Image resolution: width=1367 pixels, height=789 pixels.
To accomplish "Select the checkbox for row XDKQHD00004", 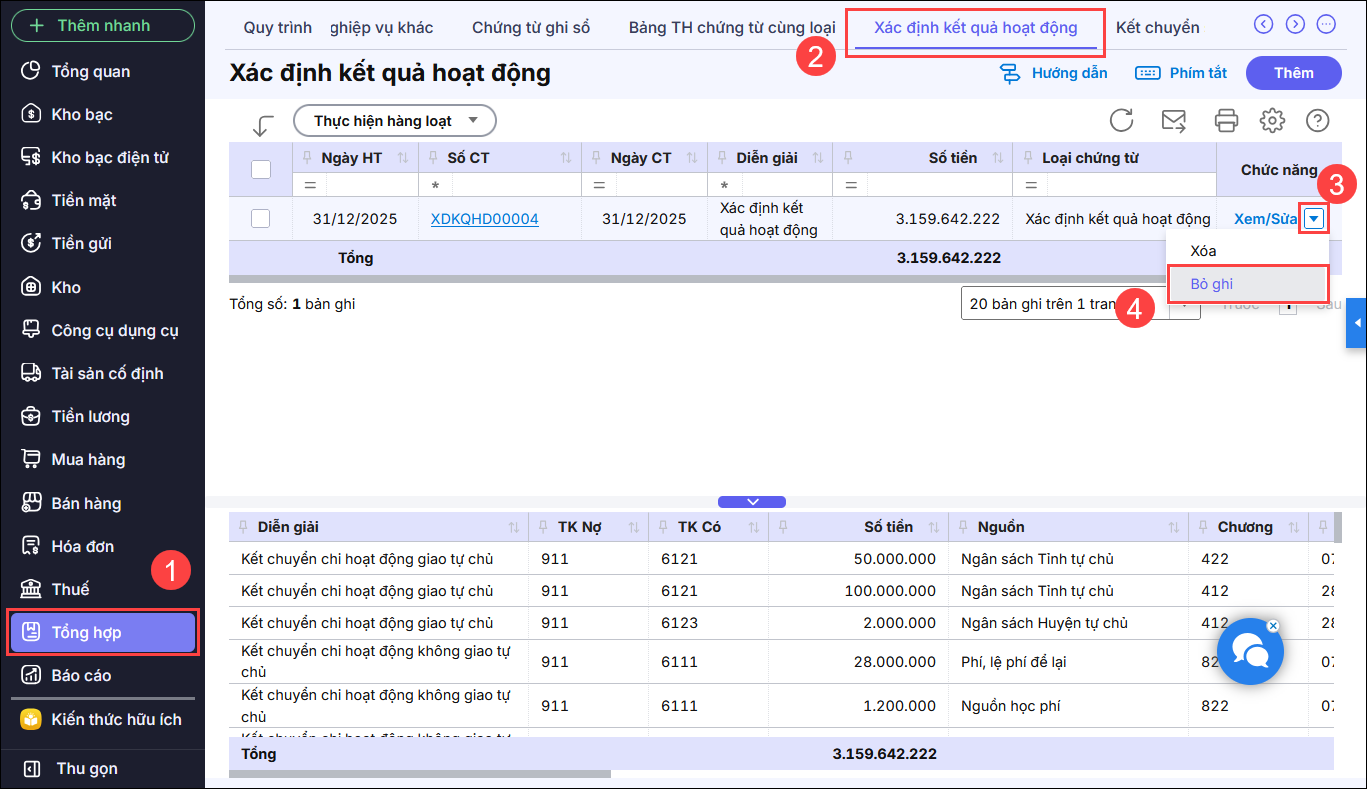I will 261,219.
